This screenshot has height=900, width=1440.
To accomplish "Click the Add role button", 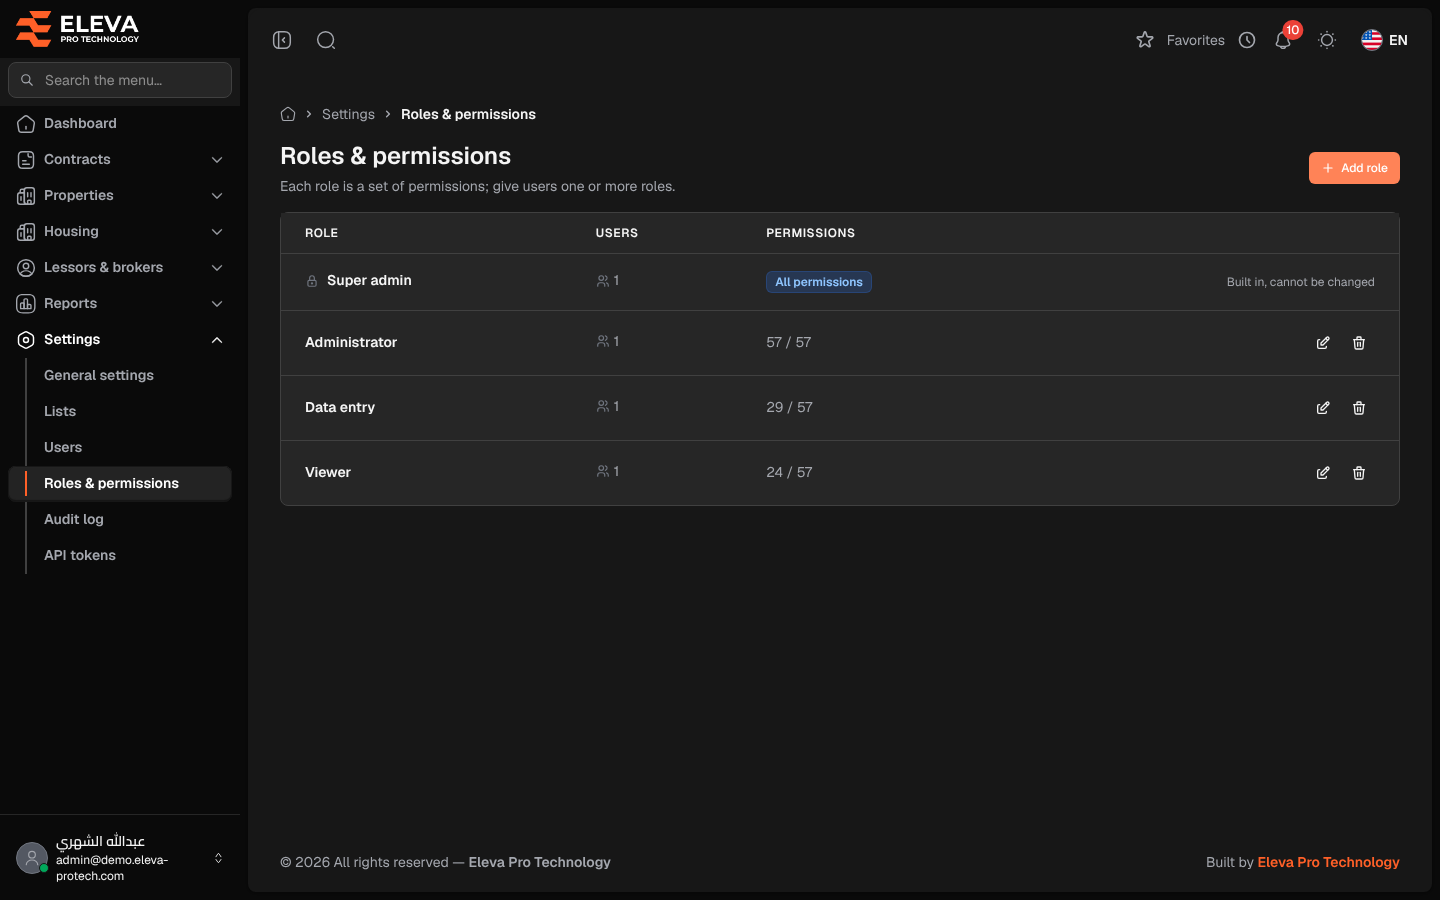I will [1354, 168].
